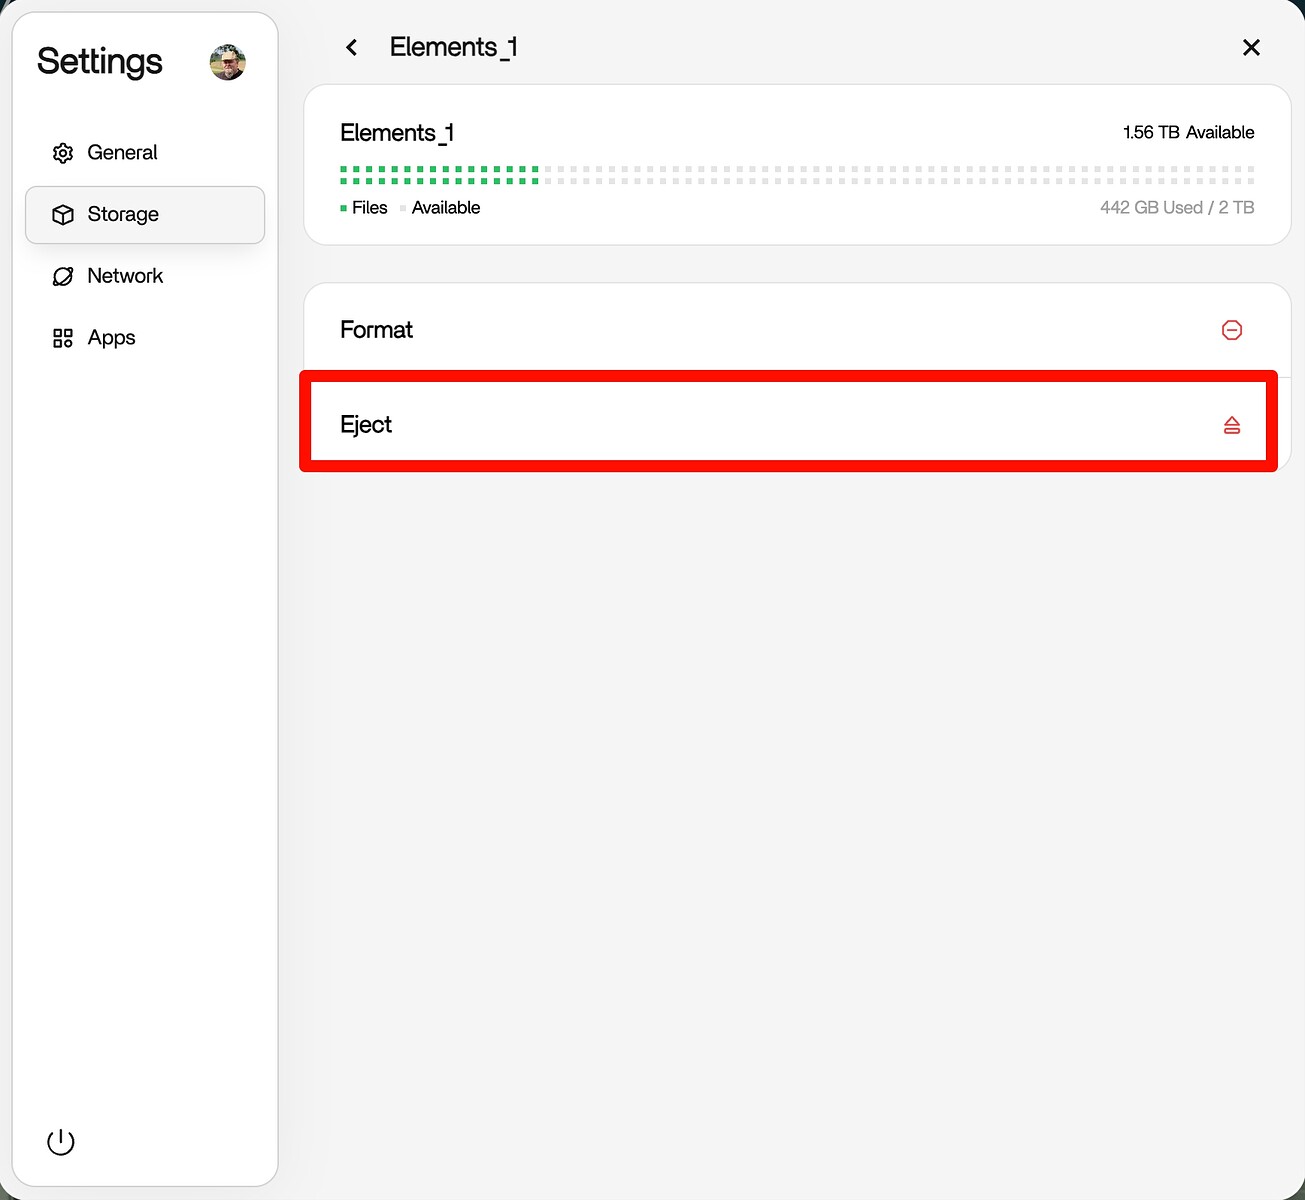This screenshot has width=1305, height=1200.
Task: Open the General settings section
Action: point(122,153)
